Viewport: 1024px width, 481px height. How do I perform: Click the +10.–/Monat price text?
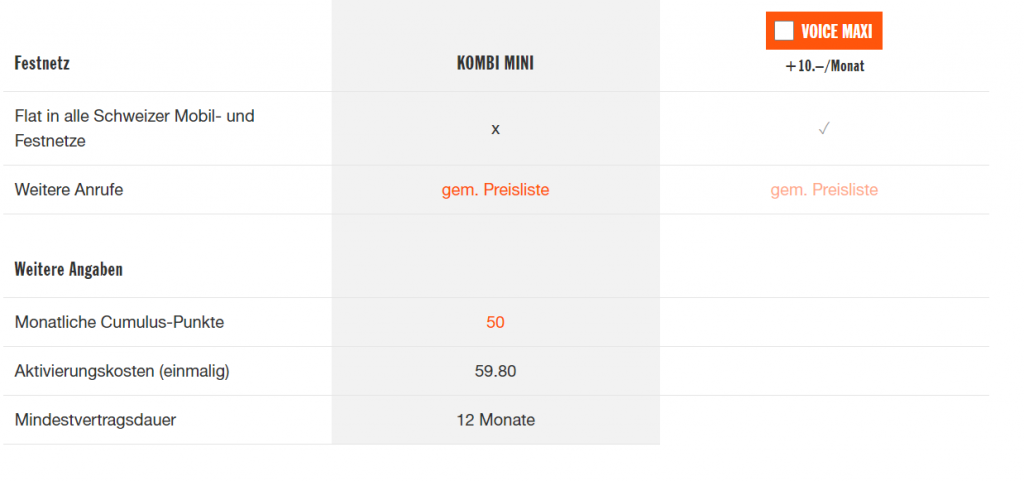[824, 67]
